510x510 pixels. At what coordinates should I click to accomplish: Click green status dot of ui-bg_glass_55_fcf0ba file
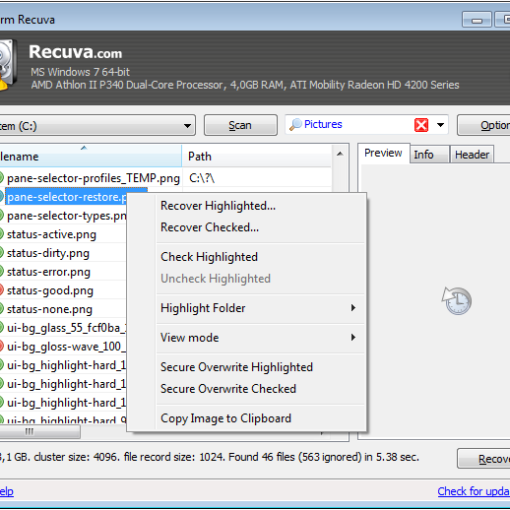pyautogui.click(x=1, y=328)
